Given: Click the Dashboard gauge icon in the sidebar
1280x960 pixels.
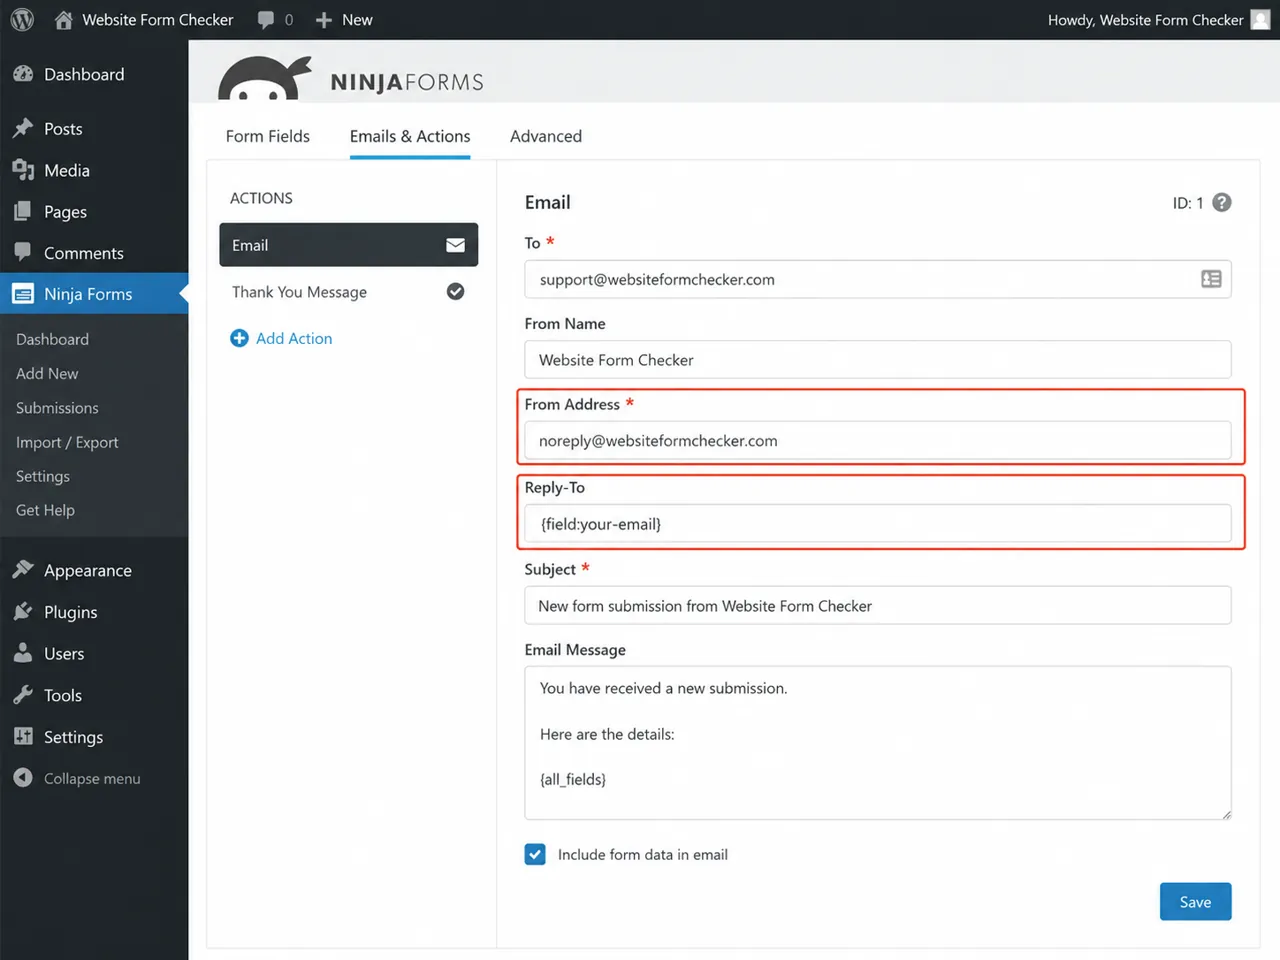Looking at the screenshot, I should pos(23,74).
